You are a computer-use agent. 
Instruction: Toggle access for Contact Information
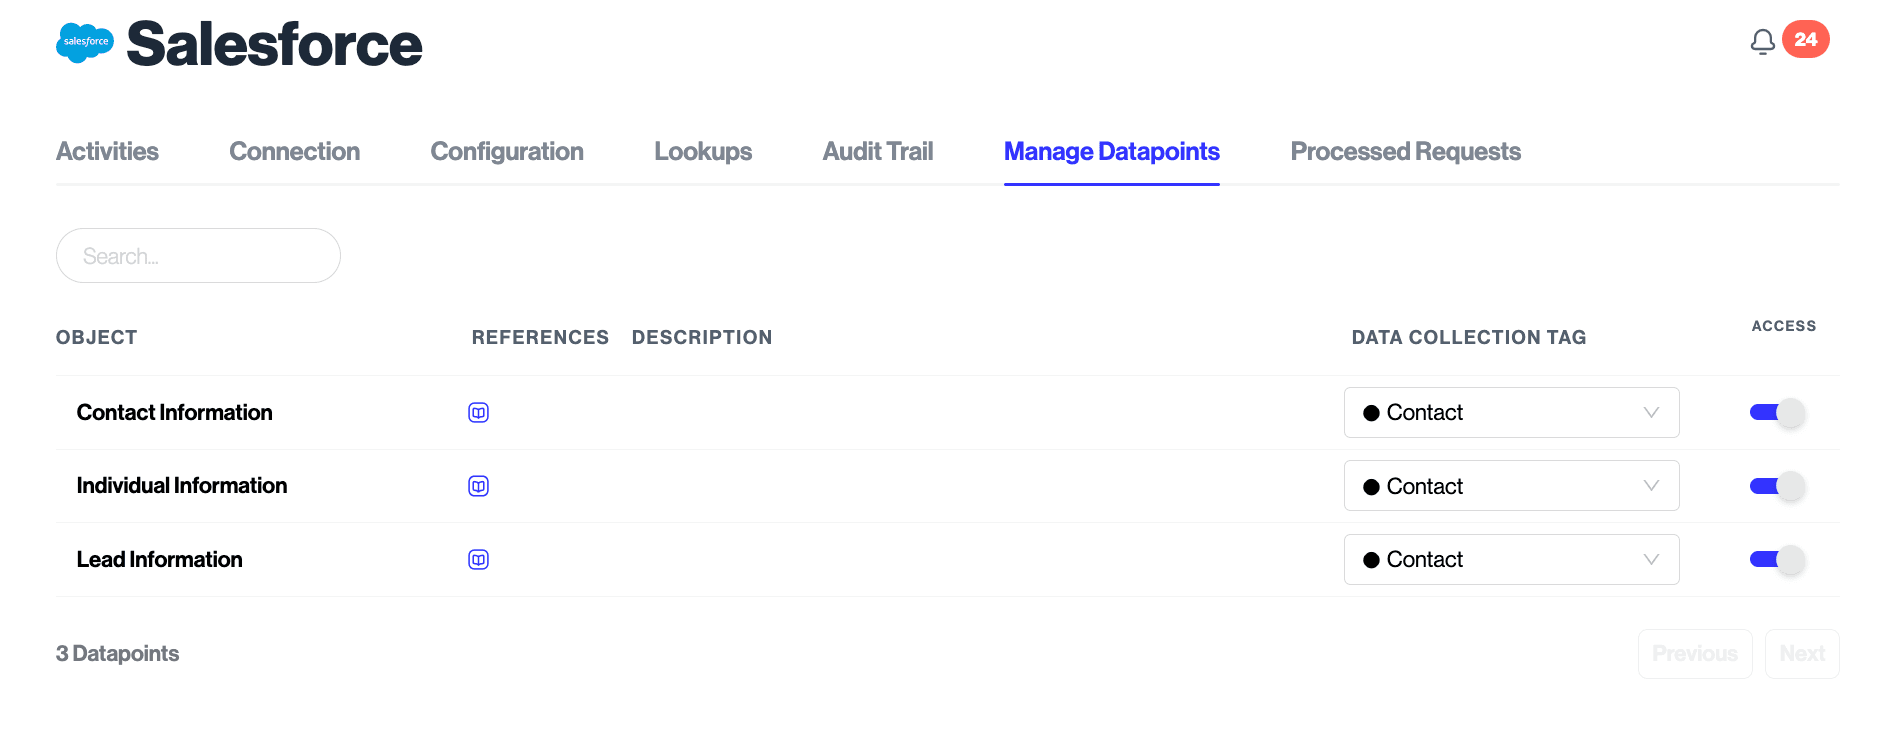click(x=1776, y=413)
